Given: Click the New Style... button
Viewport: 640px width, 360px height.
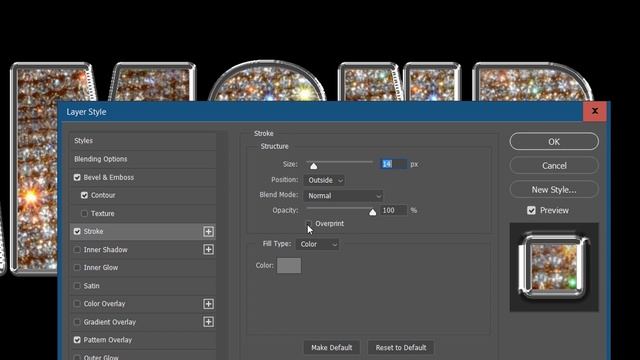Looking at the screenshot, I should click(x=554, y=190).
